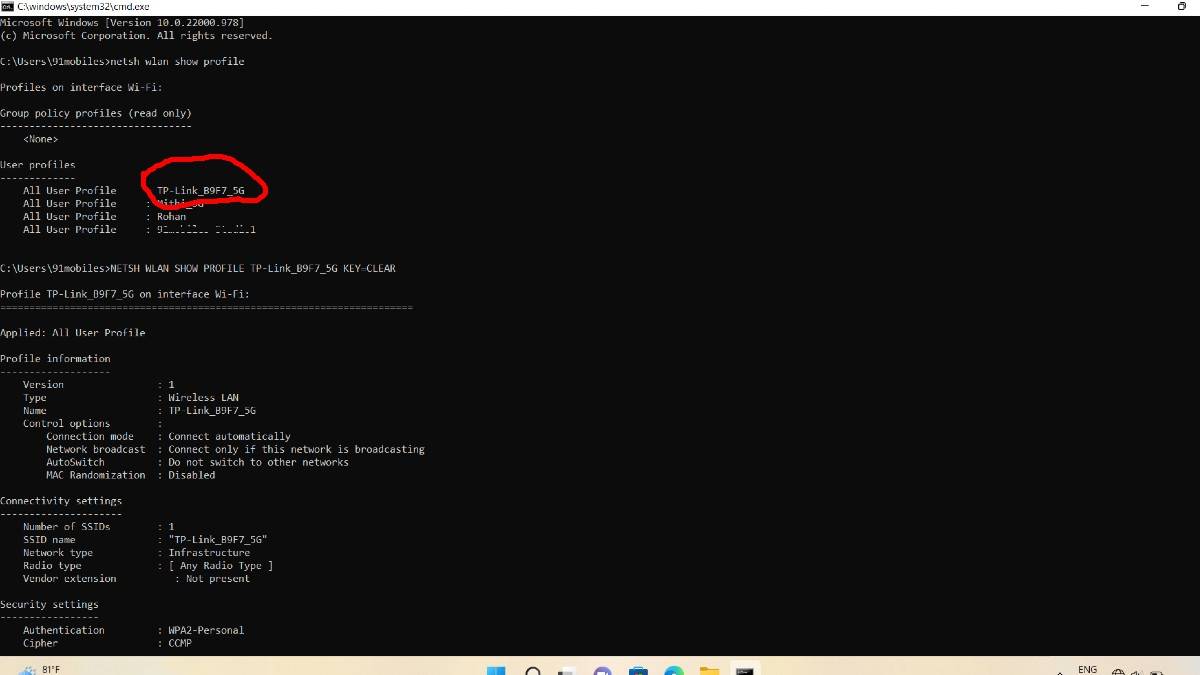Click the 'Security settings' heading
1200x675 pixels.
(x=49, y=605)
